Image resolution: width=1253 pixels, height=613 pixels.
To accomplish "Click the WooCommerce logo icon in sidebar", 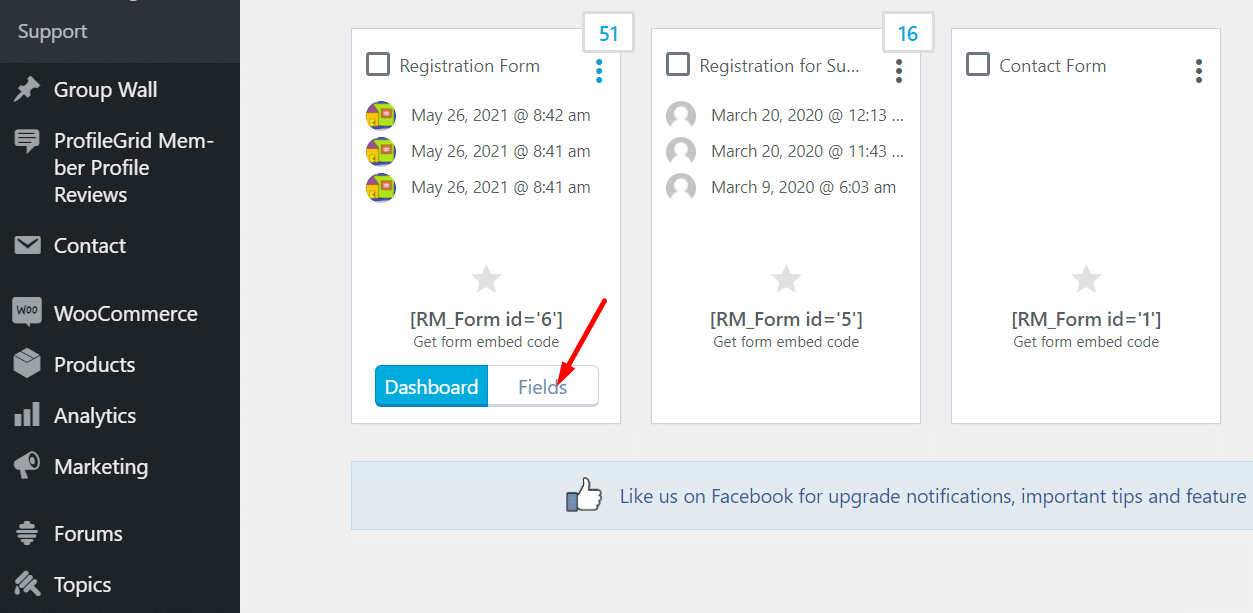I will pyautogui.click(x=27, y=313).
